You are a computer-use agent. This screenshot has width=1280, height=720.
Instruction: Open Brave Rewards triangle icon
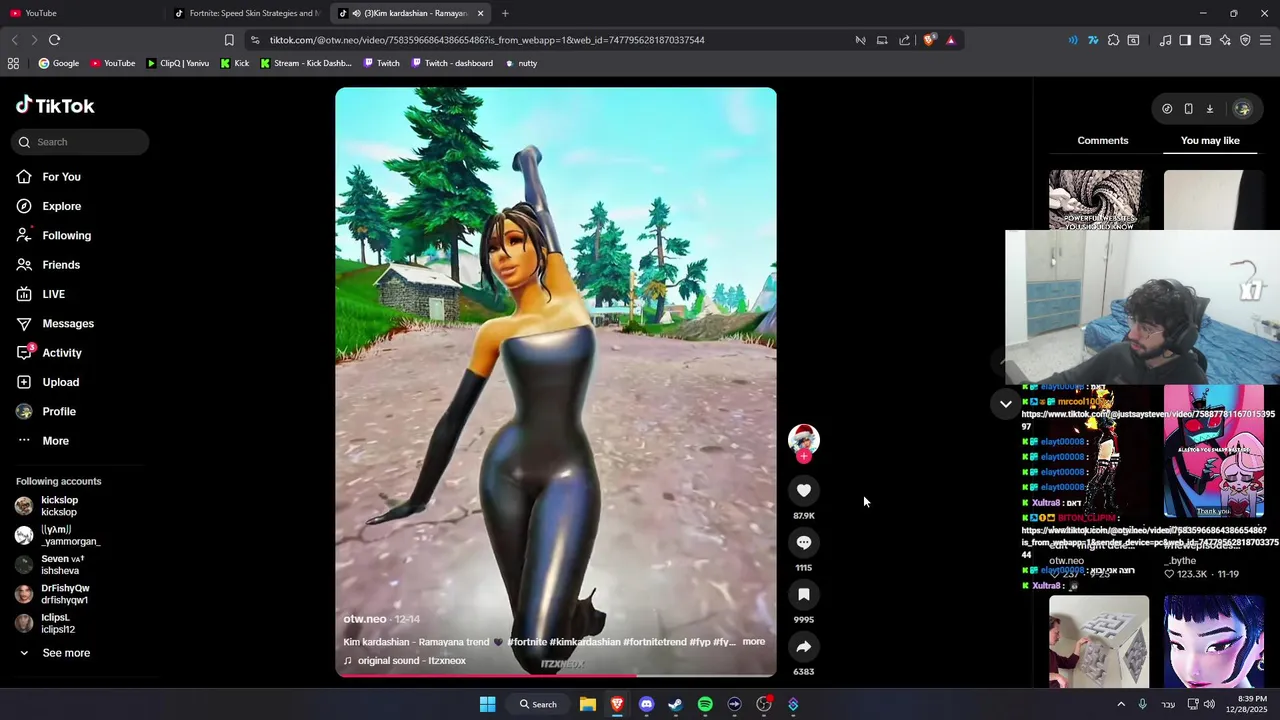(950, 40)
